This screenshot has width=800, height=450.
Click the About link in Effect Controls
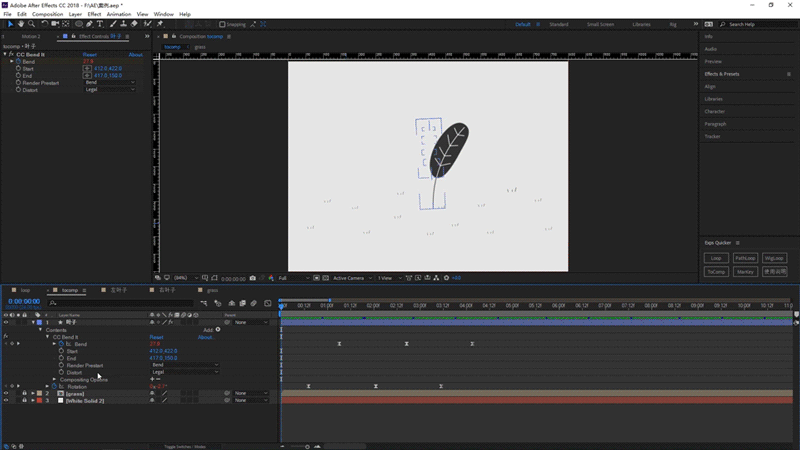coord(136,55)
